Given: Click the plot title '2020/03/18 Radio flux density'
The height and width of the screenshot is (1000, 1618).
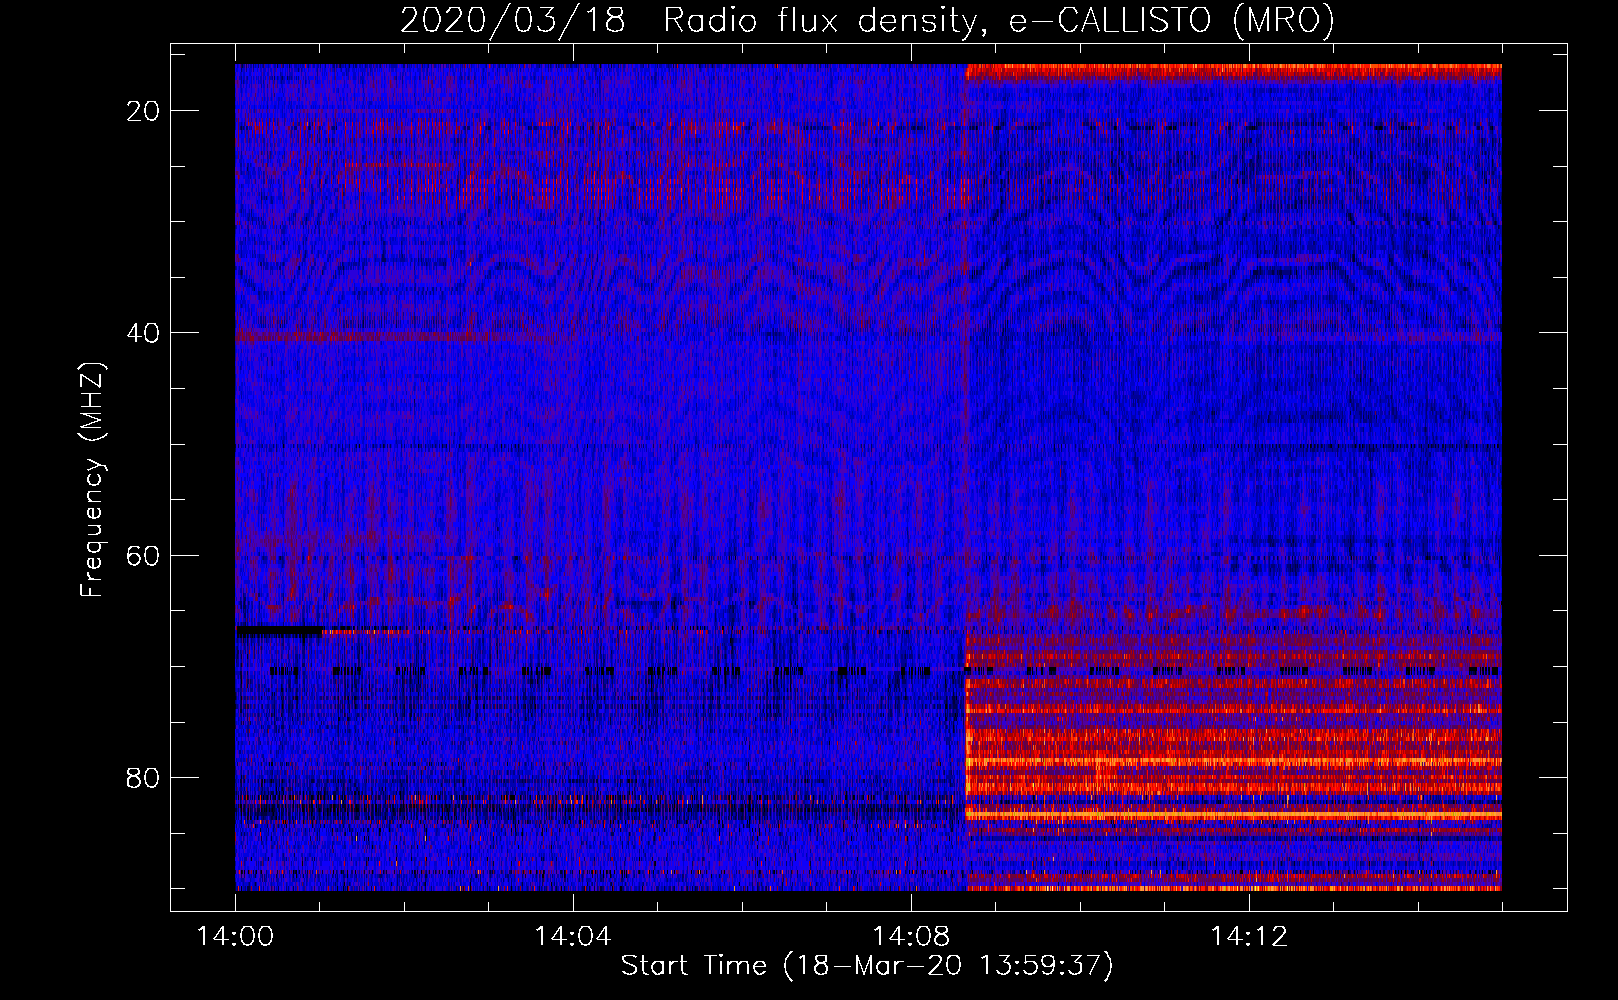Looking at the screenshot, I should coord(867,20).
